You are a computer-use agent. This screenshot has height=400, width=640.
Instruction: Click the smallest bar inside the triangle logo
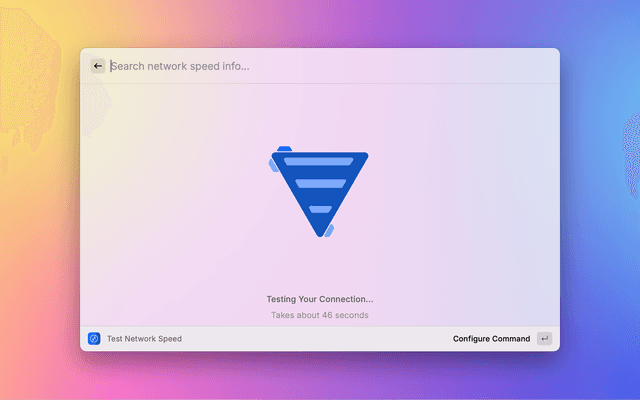click(x=320, y=209)
